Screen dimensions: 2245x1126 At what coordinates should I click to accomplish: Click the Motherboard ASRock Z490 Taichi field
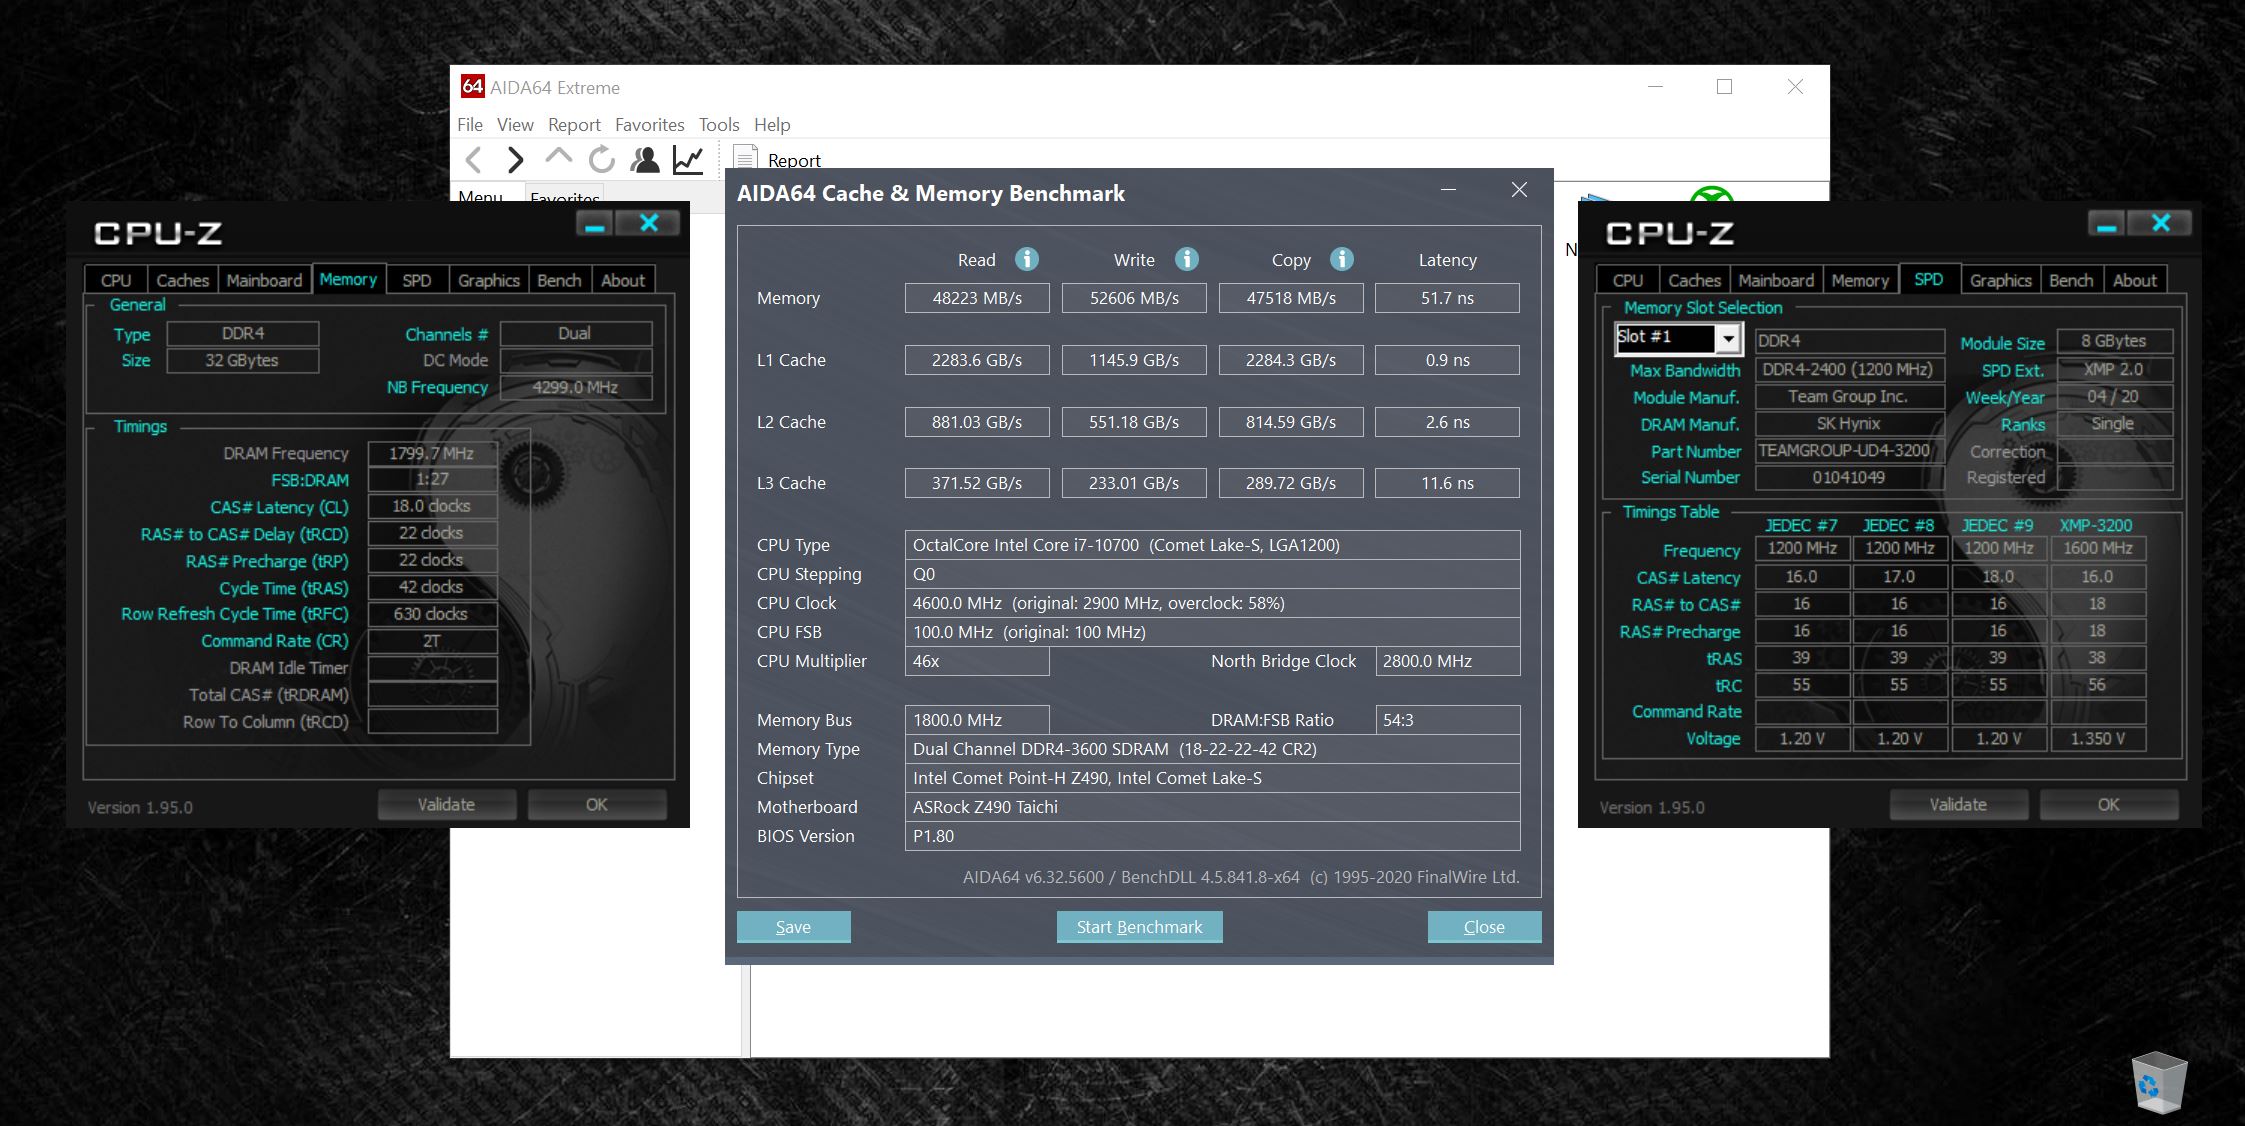click(x=1212, y=807)
